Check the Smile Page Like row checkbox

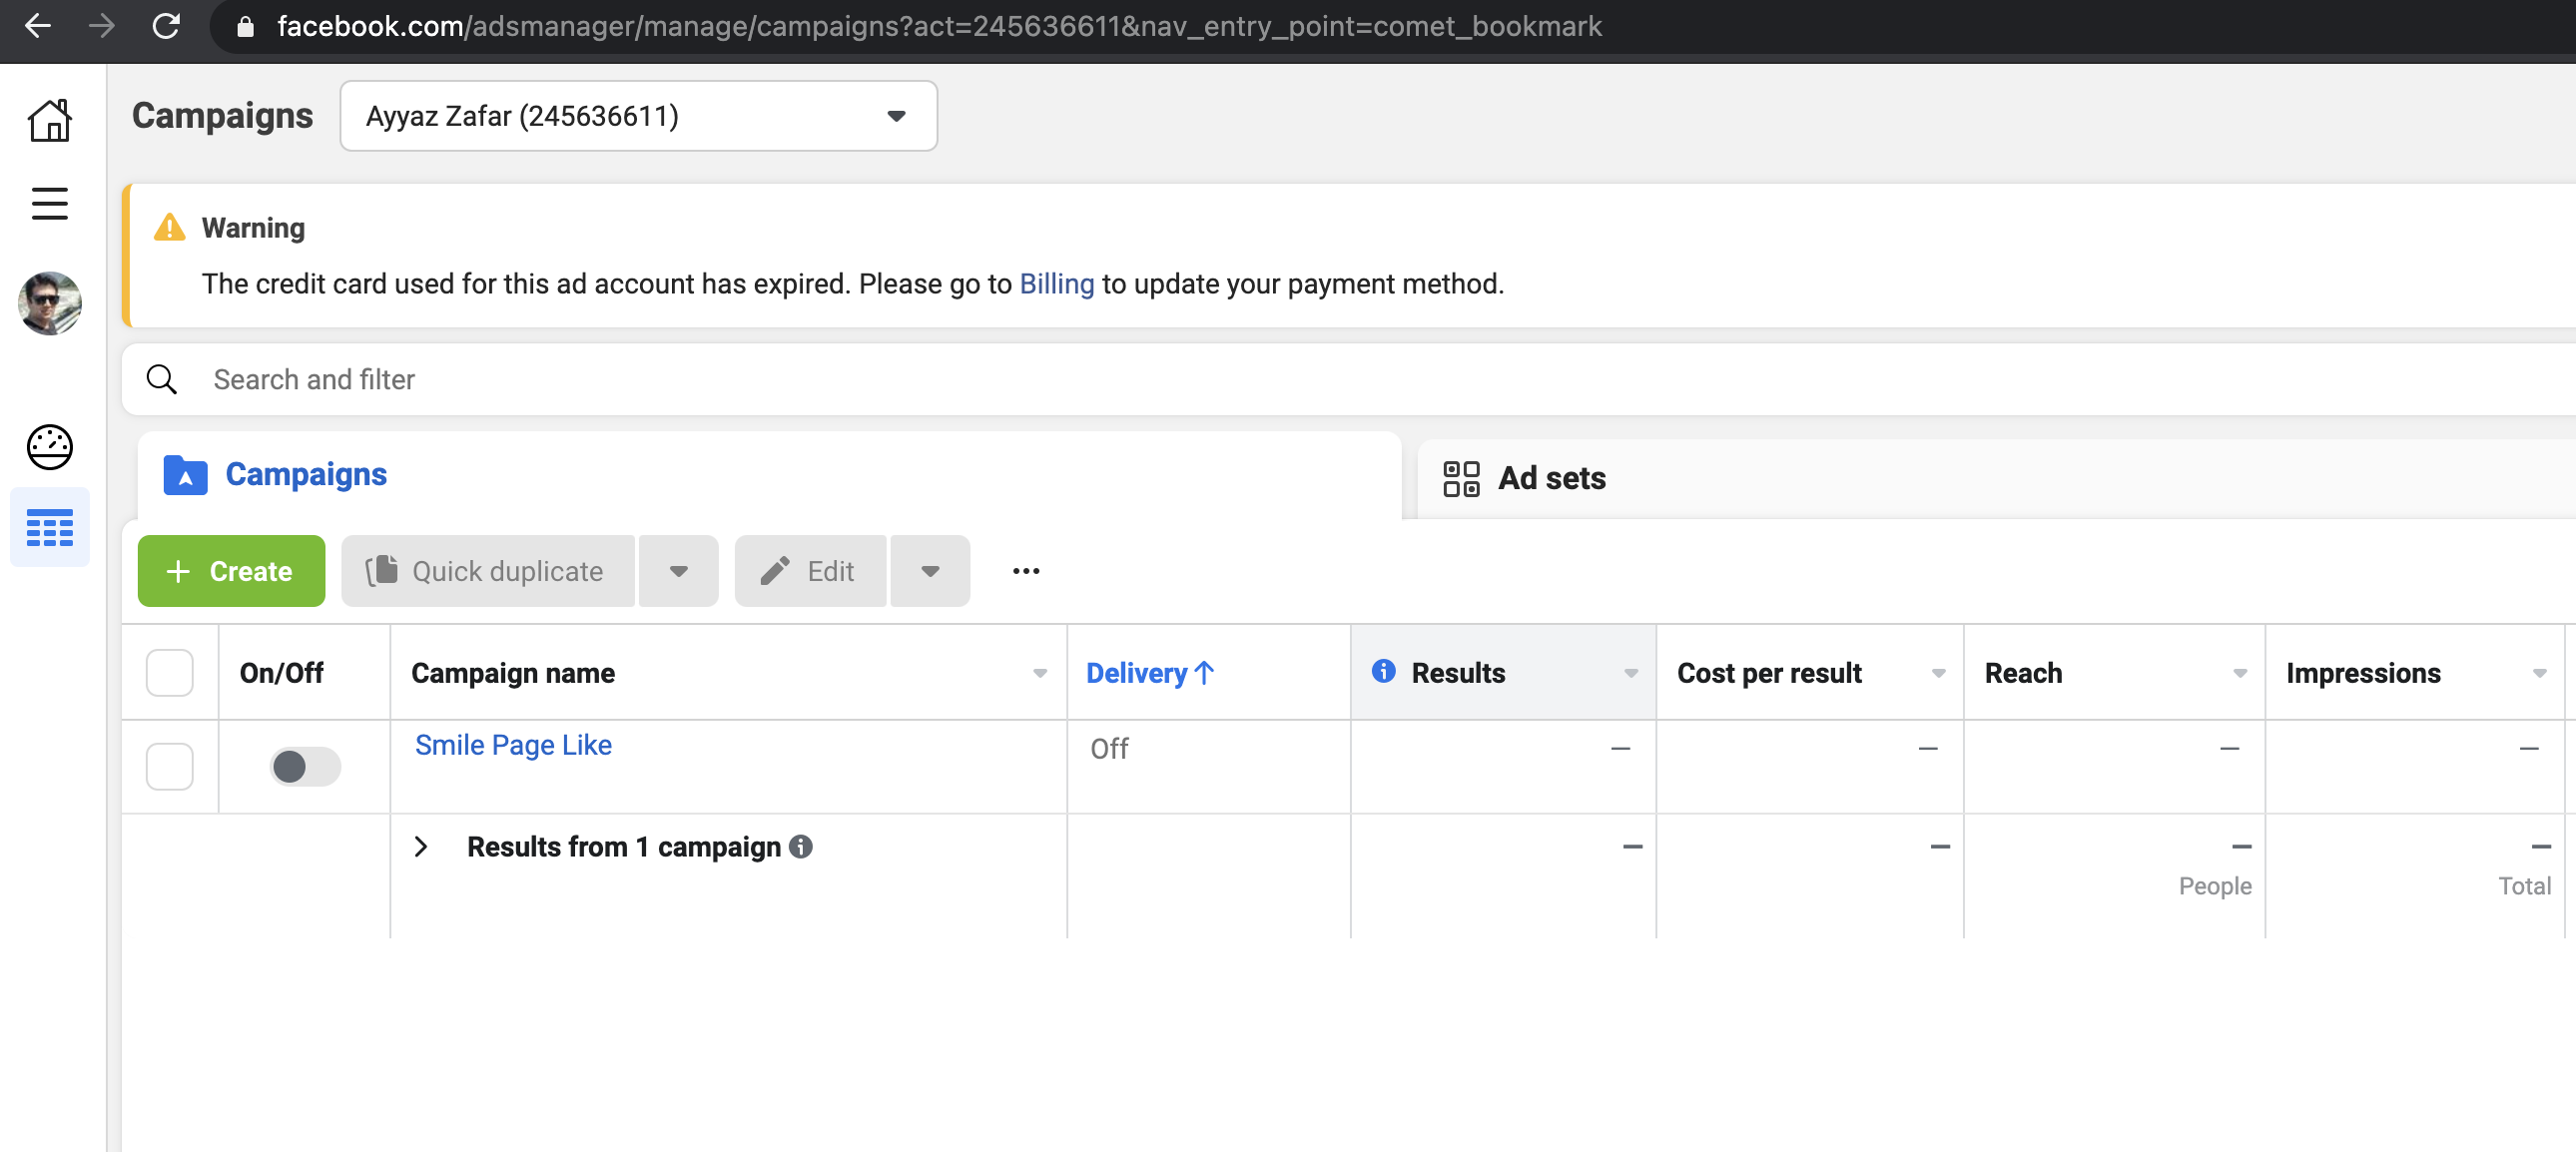(169, 767)
